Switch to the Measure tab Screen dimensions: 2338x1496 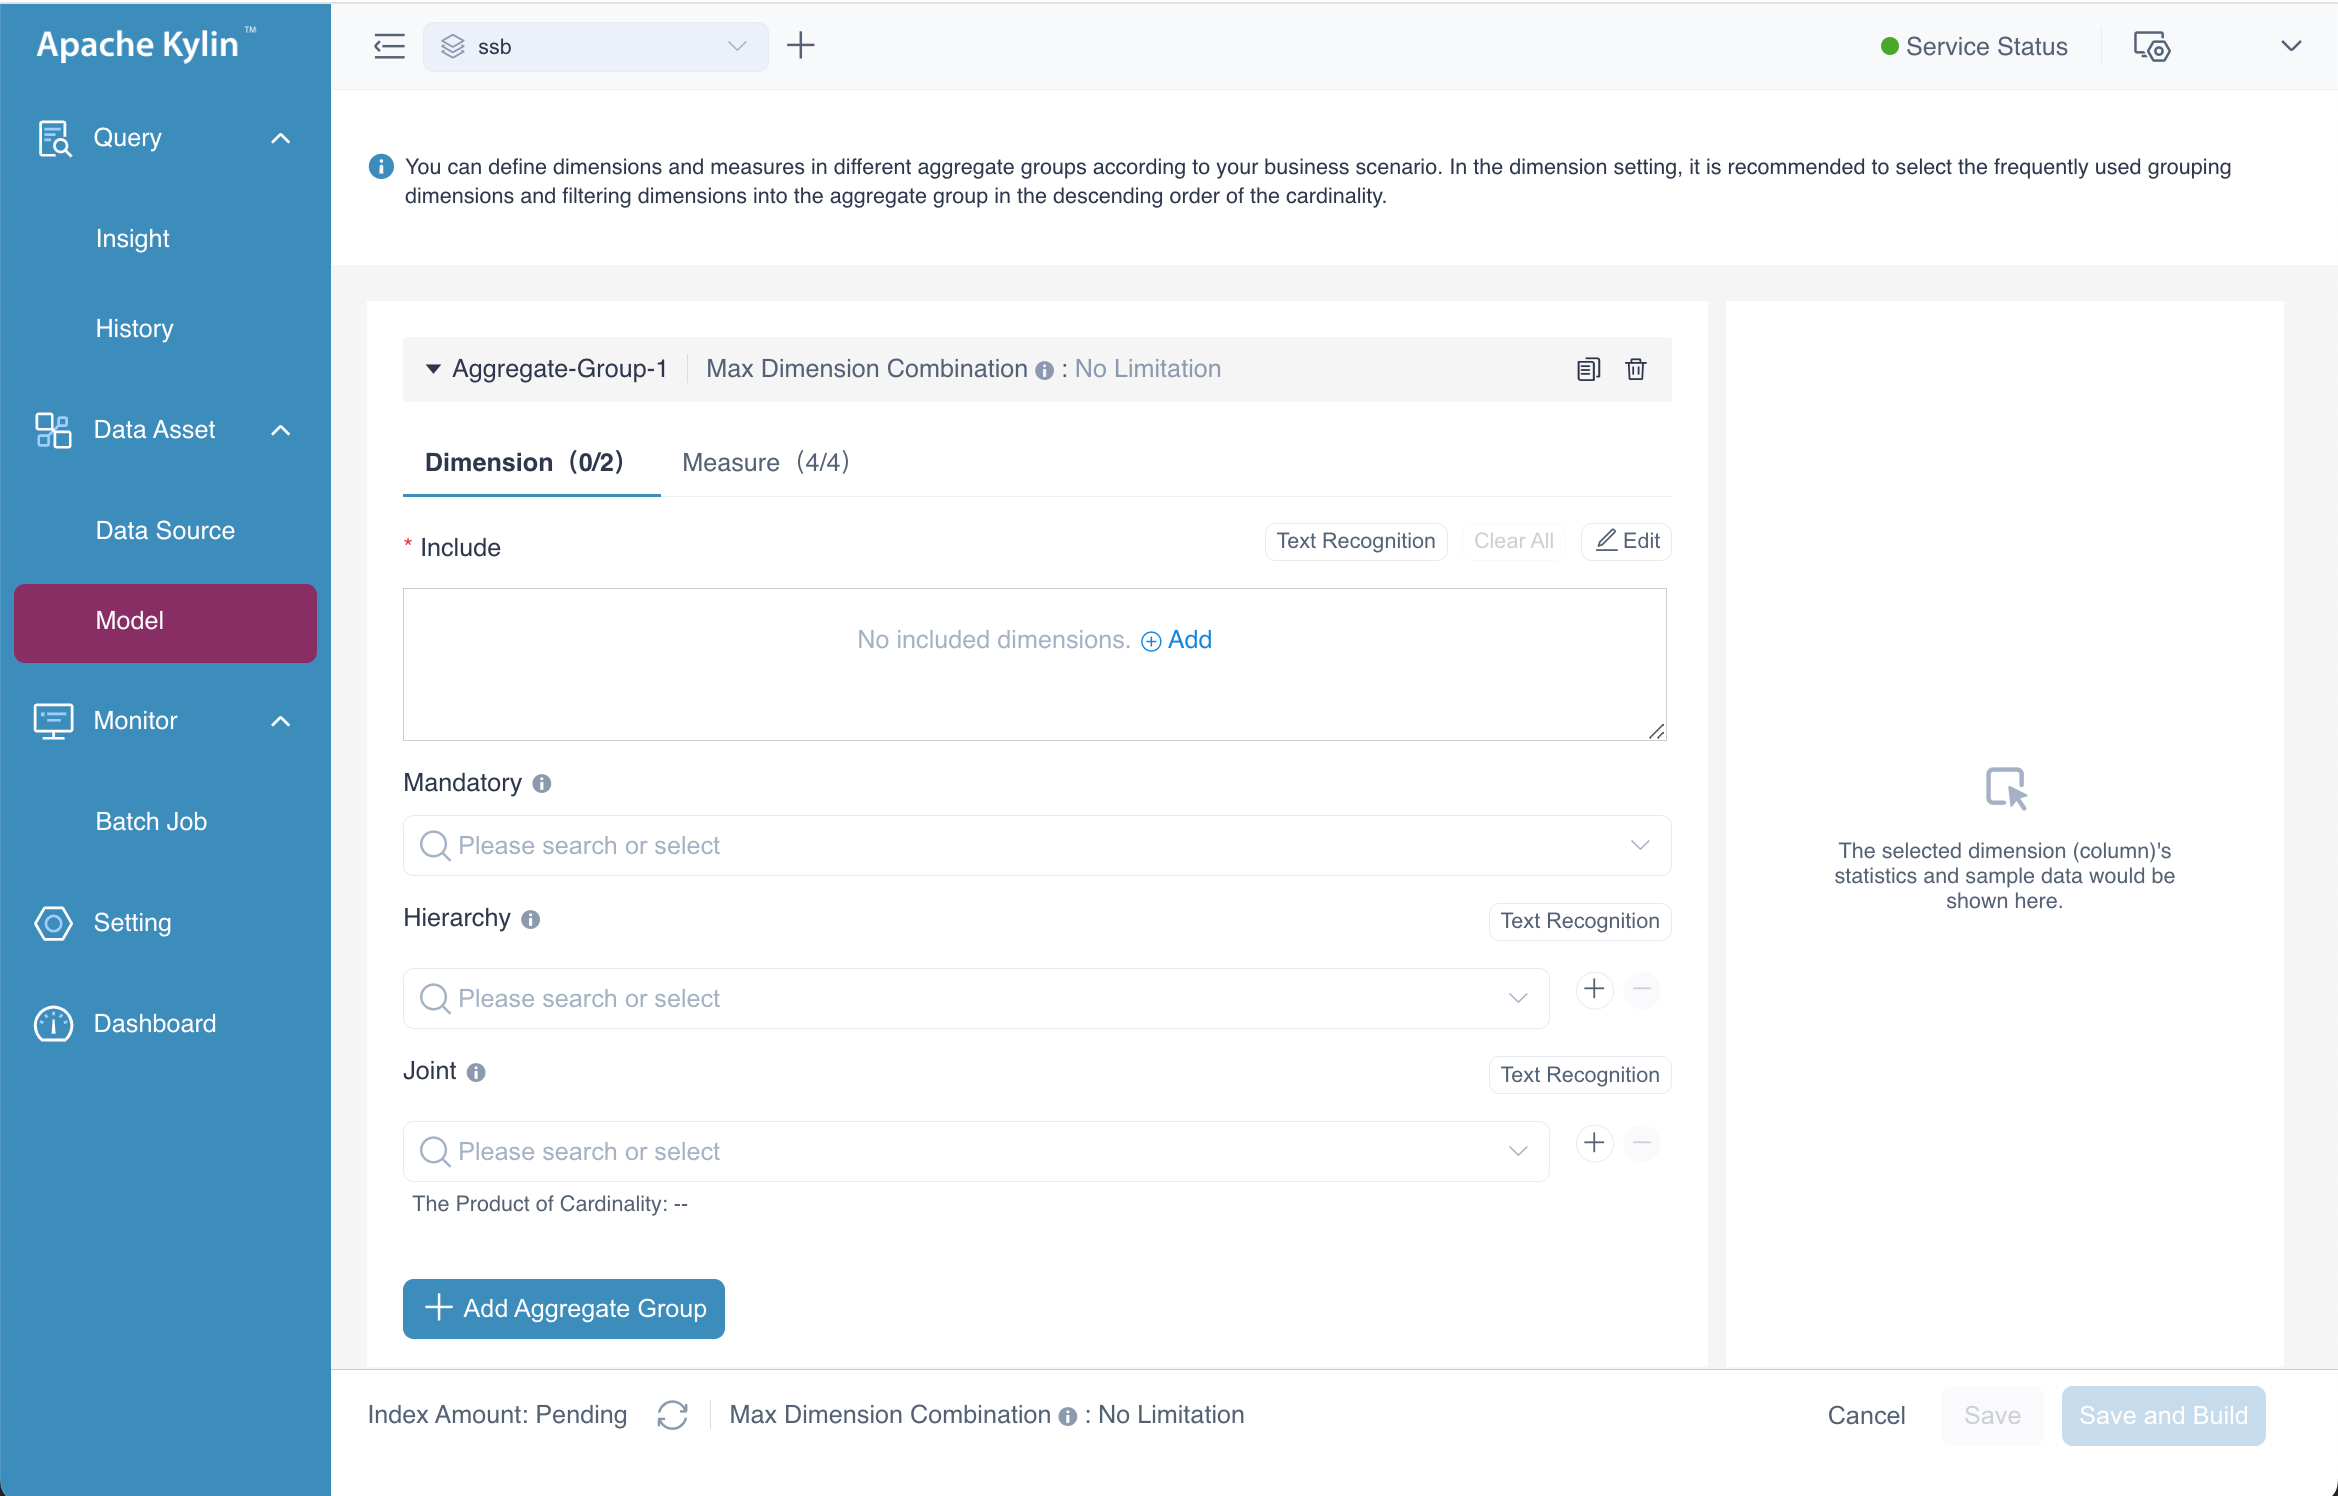767,462
